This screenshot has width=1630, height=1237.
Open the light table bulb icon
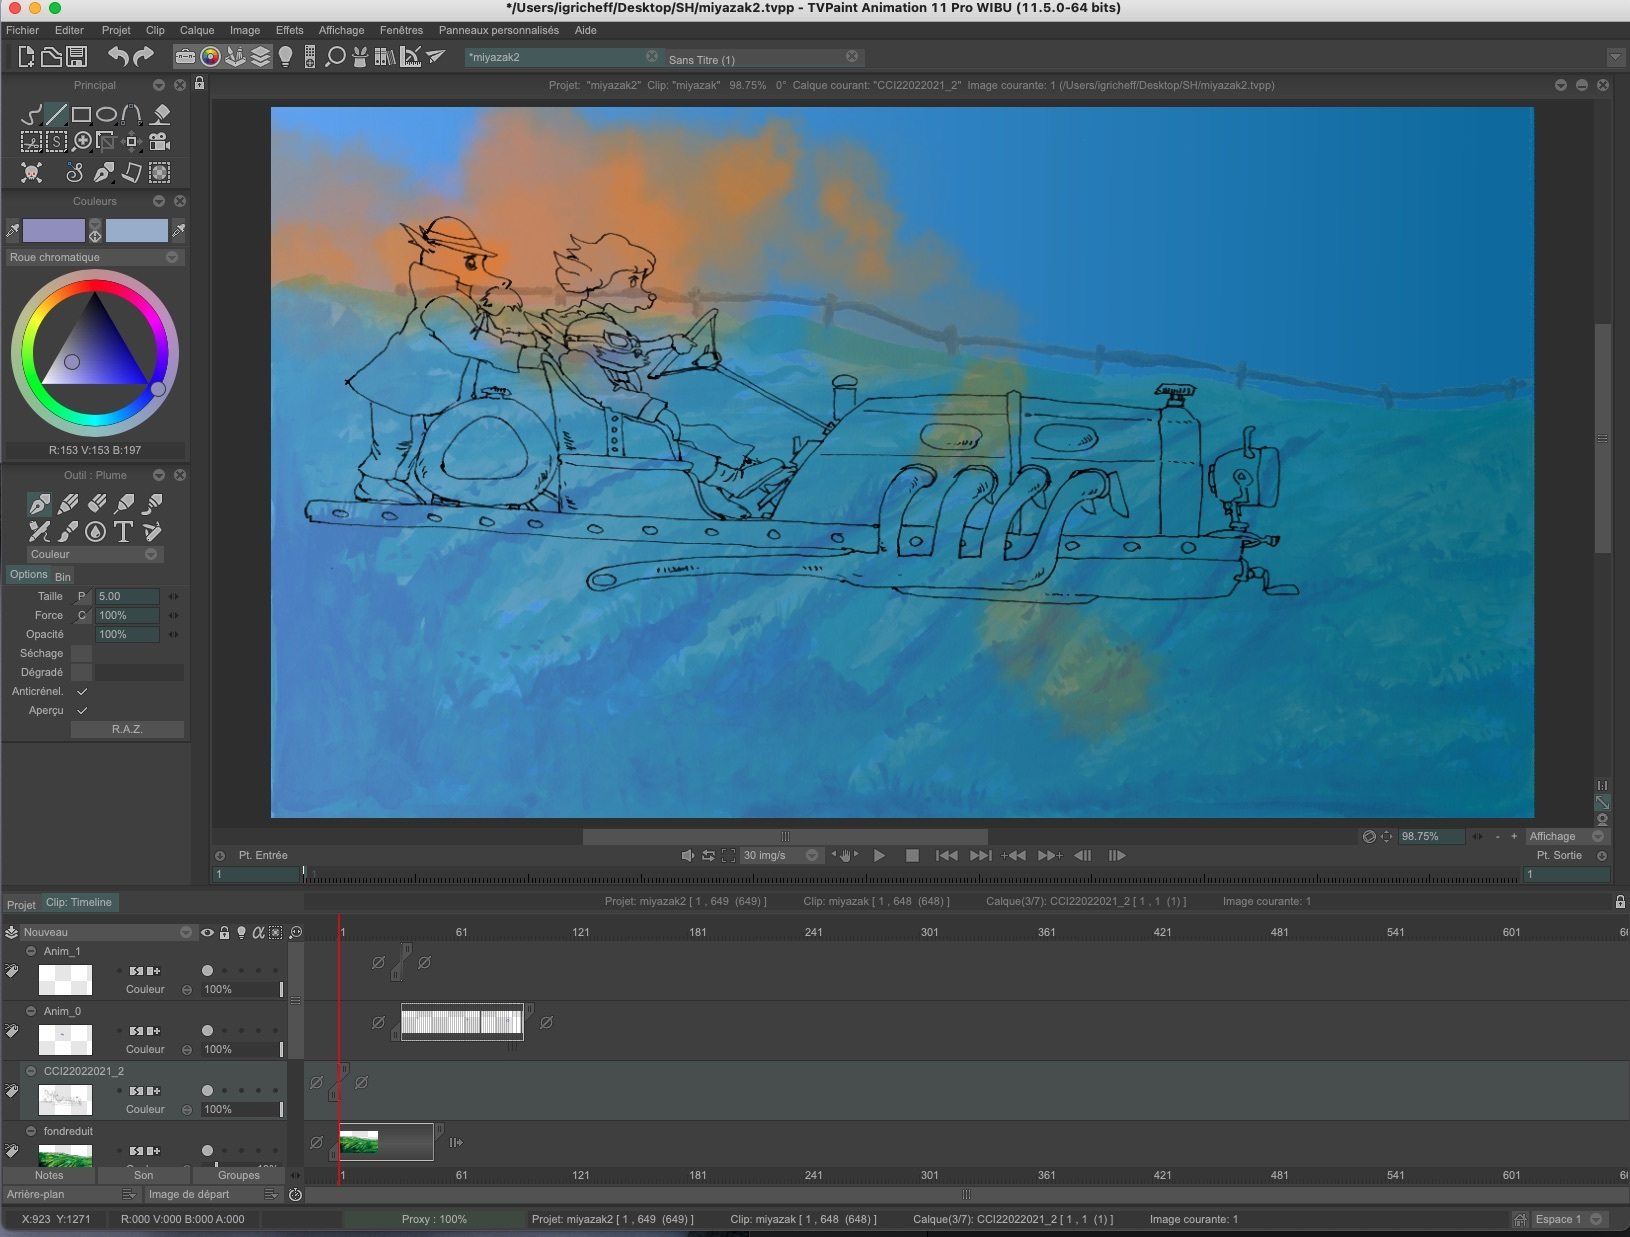tap(286, 57)
